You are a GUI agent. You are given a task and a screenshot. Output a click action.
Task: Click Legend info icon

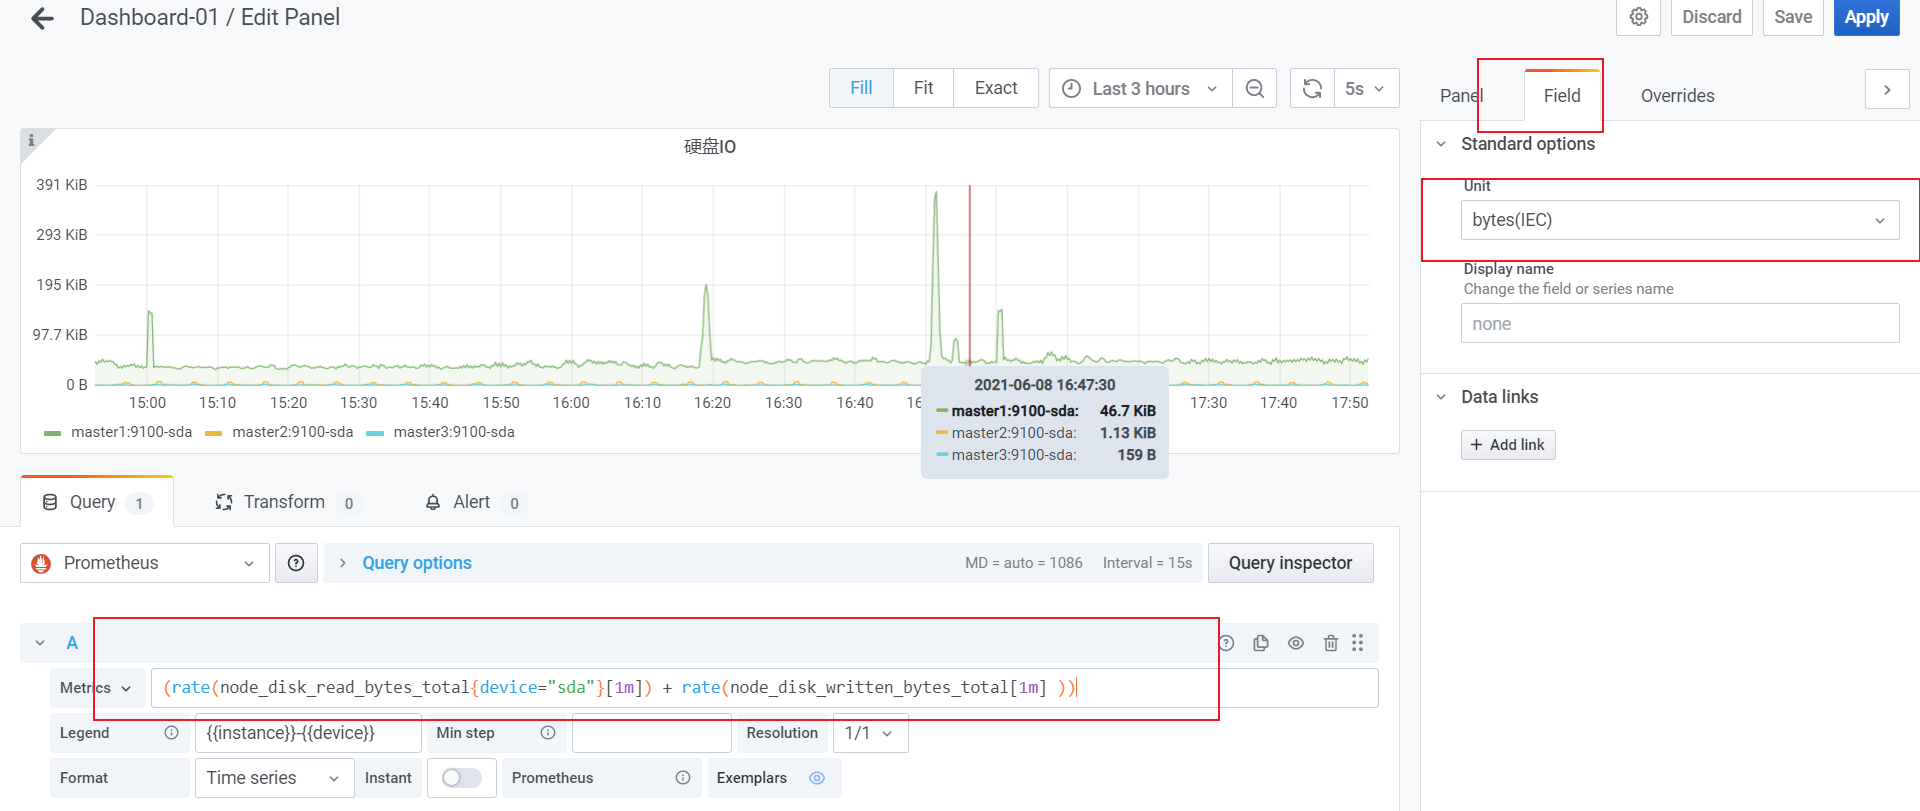pyautogui.click(x=171, y=733)
